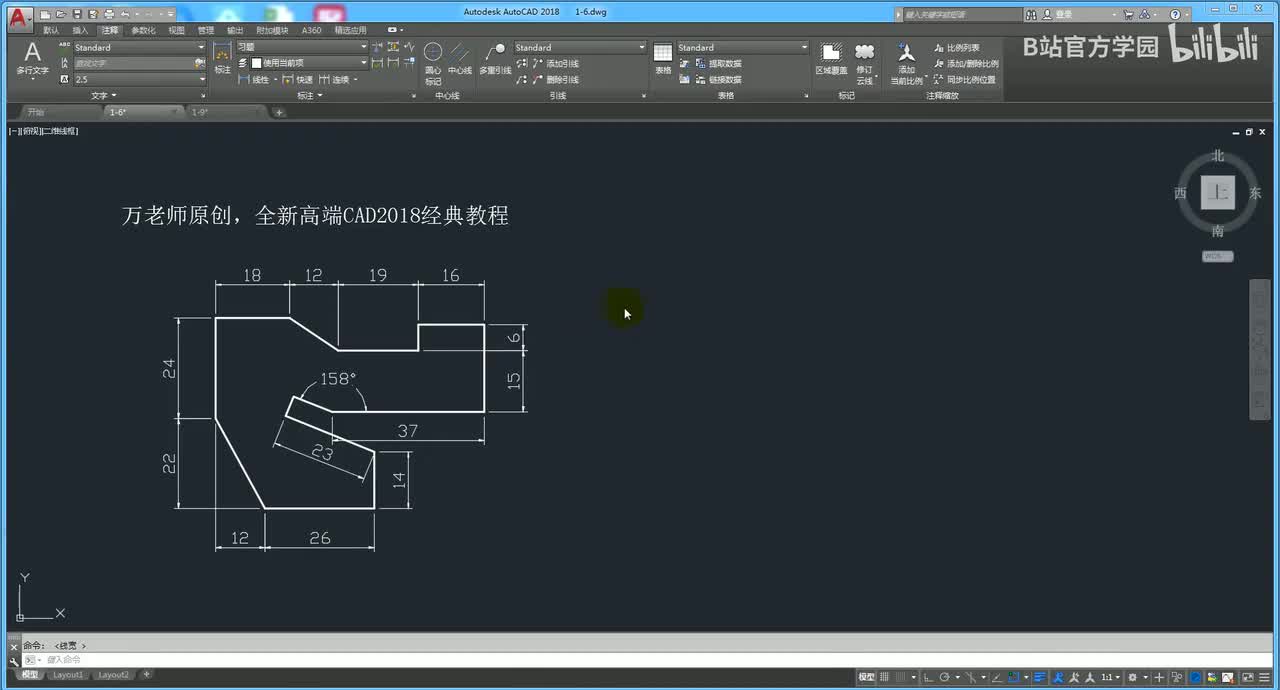The height and width of the screenshot is (690, 1280).
Task: Click the New file quick access icon
Action: click(46, 14)
